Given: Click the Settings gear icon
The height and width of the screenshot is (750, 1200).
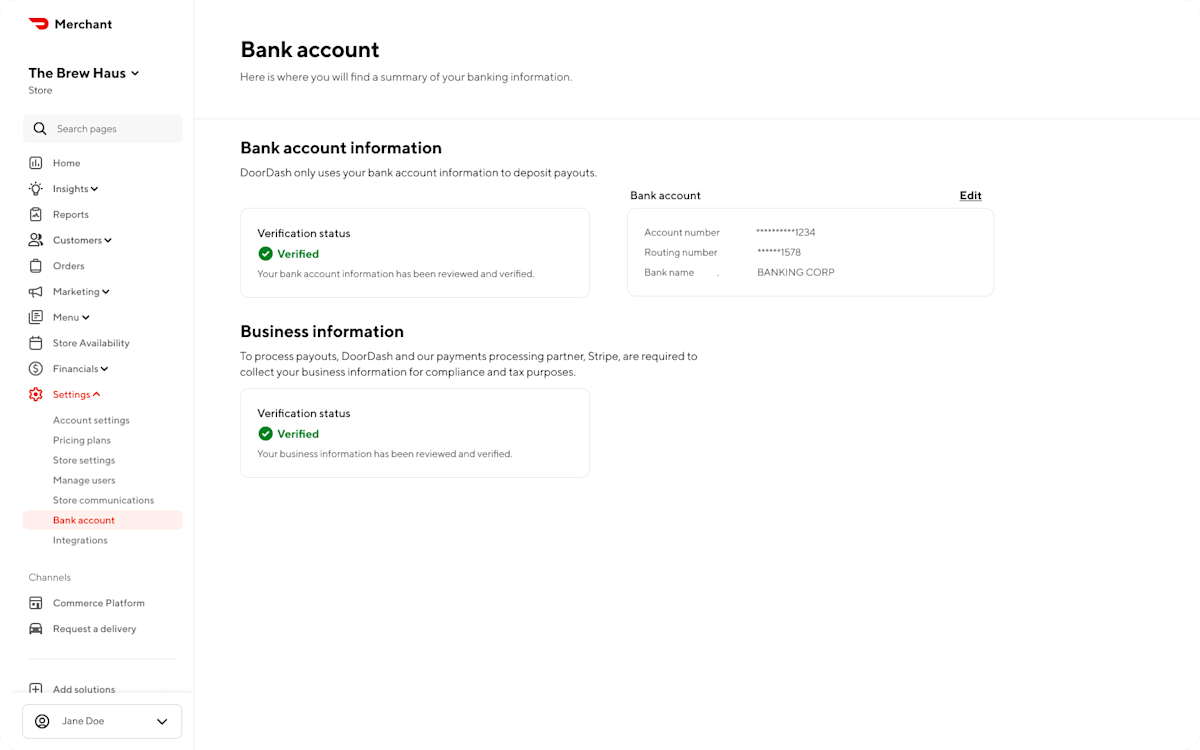Looking at the screenshot, I should click(x=37, y=394).
